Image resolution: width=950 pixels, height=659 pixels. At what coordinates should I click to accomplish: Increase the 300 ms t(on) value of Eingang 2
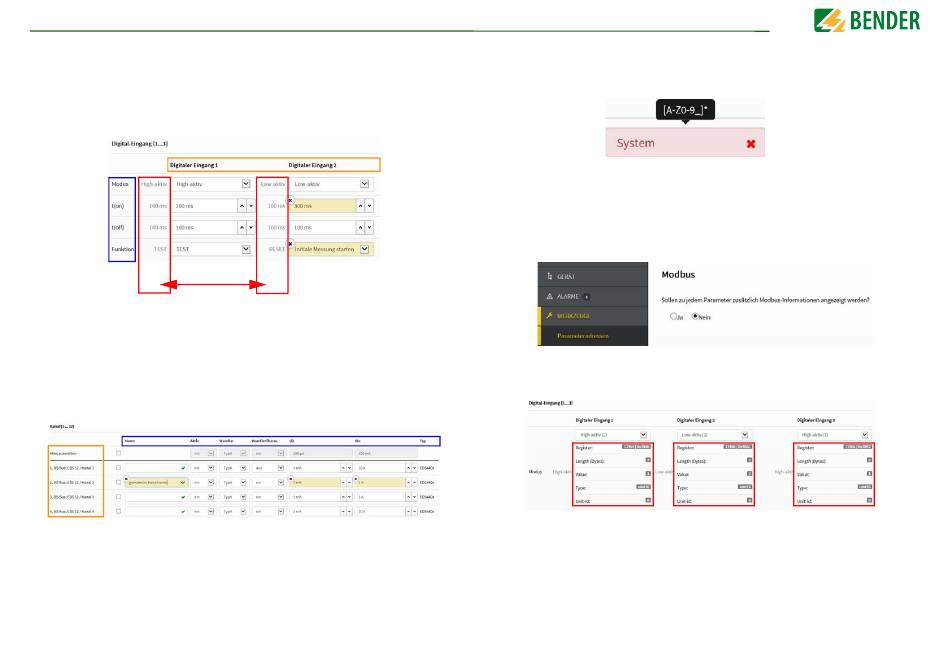[360, 206]
